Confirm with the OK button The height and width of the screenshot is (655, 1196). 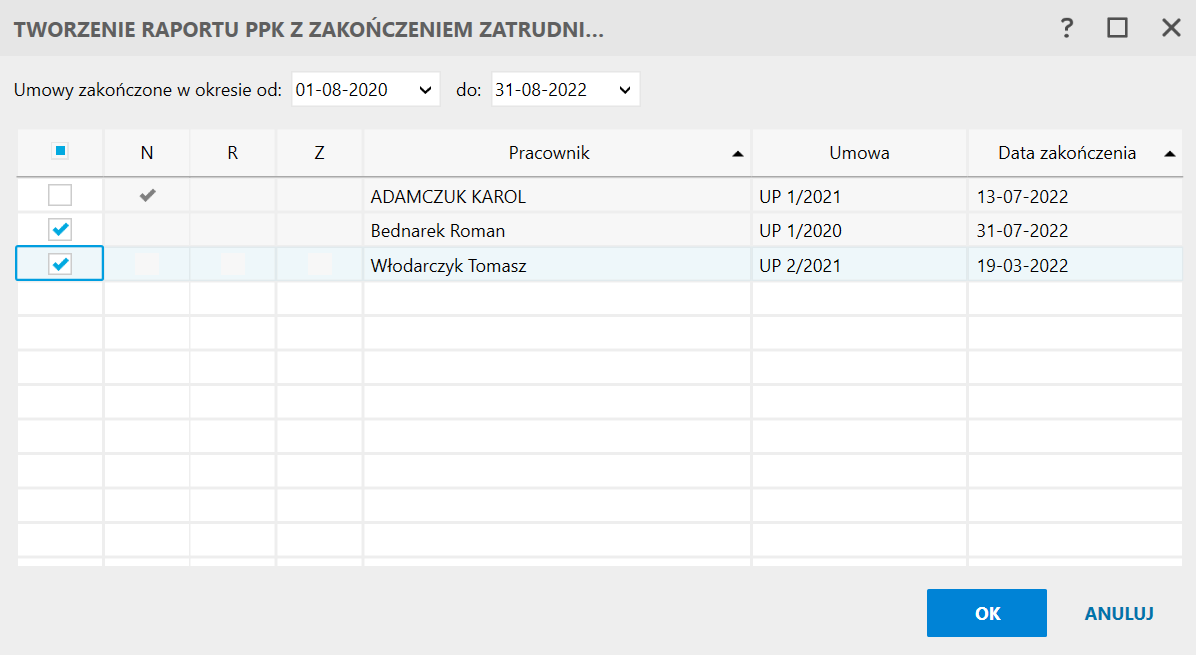coord(986,613)
